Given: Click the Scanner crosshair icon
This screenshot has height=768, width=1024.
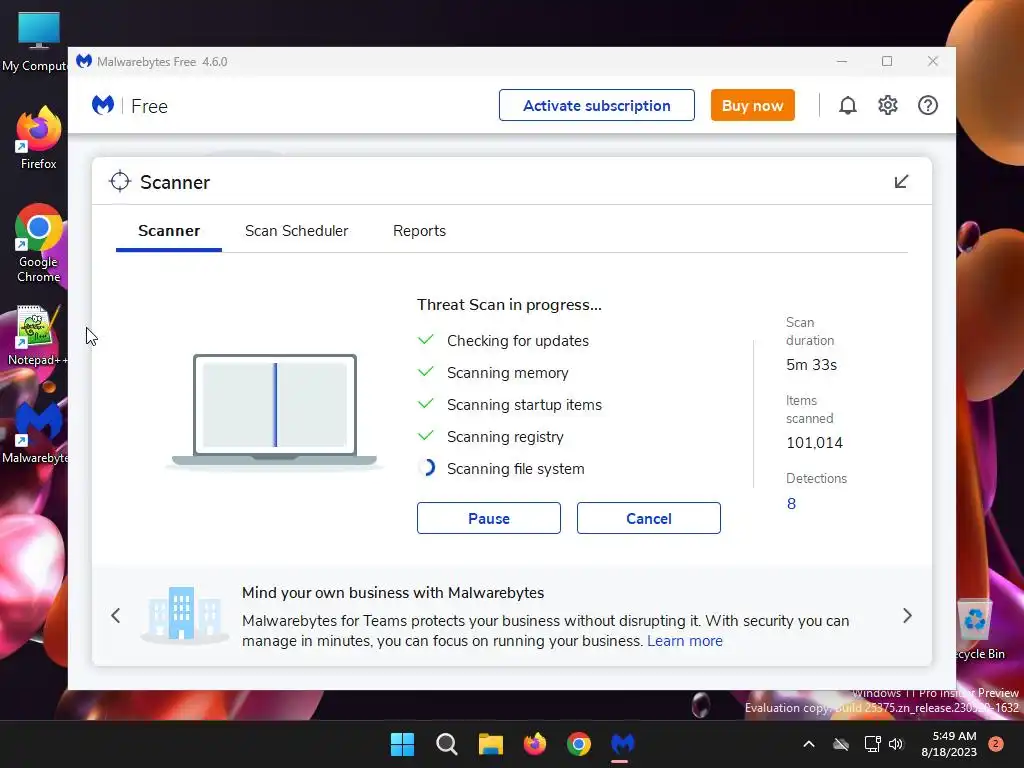Looking at the screenshot, I should pos(120,182).
